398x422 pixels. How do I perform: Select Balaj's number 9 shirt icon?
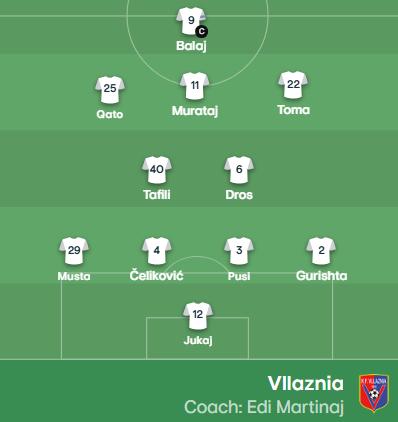click(x=191, y=21)
